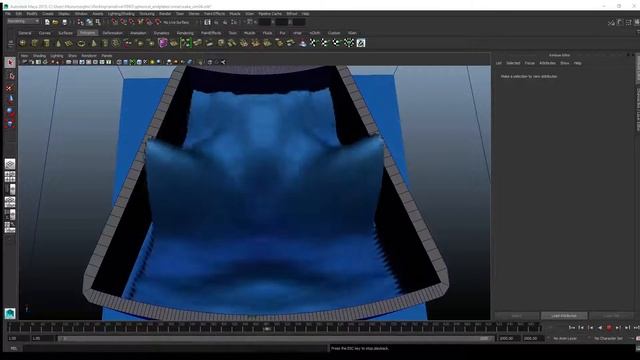Click the green-framed shelf icon

(186, 43)
